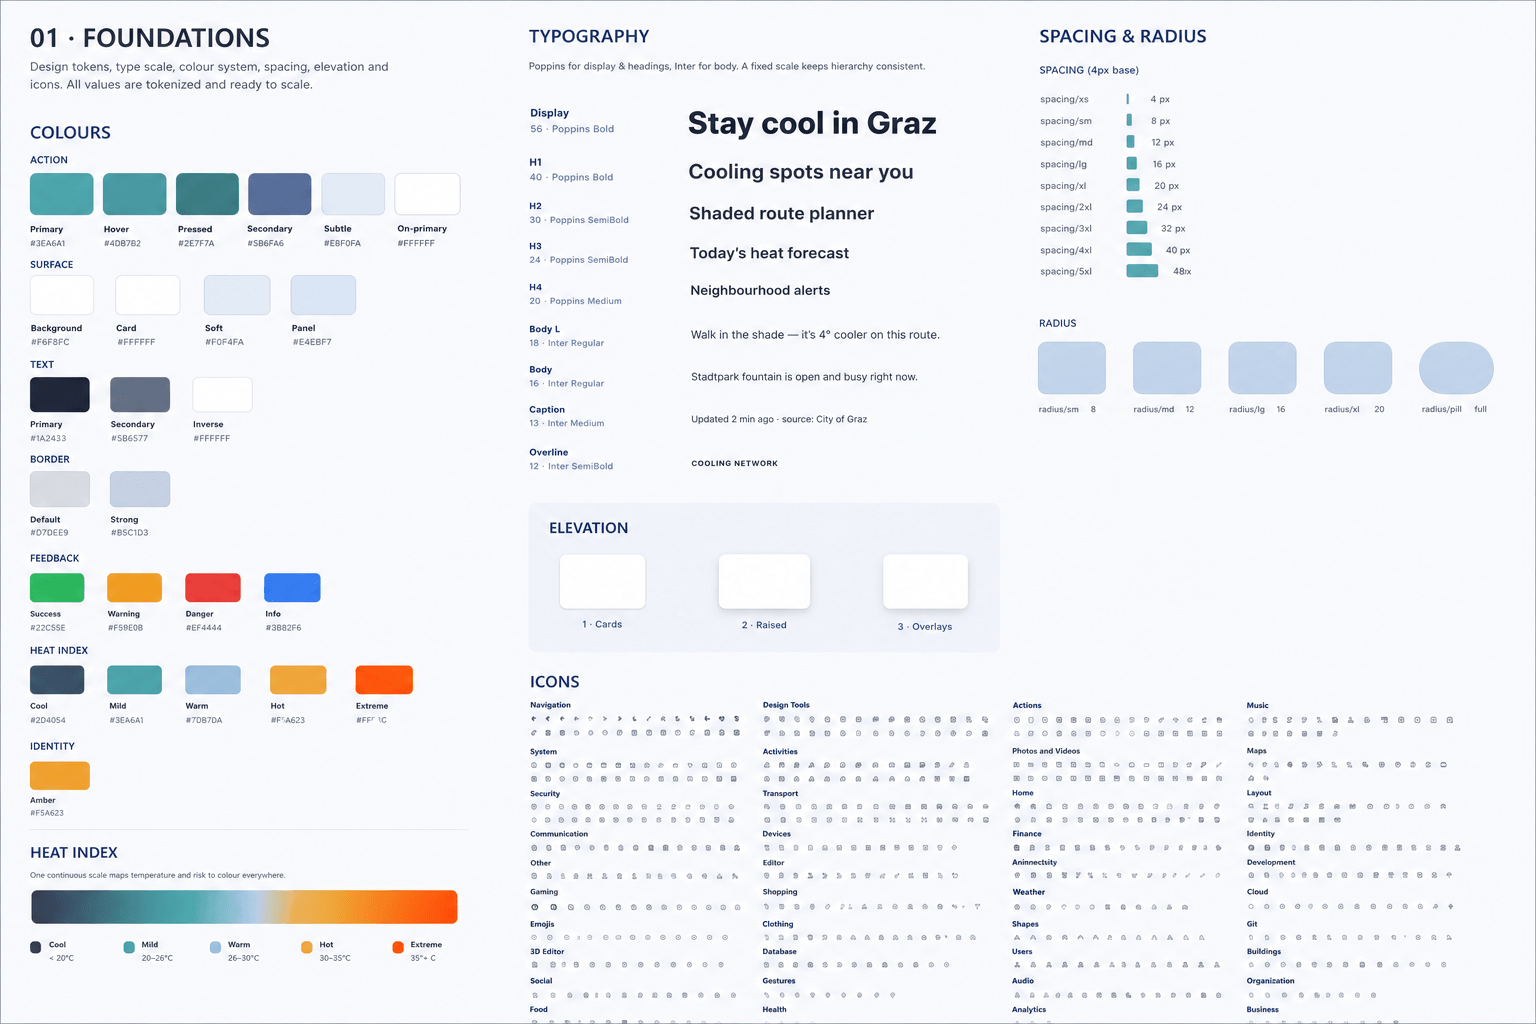Choose the red Danger swatch
The height and width of the screenshot is (1024, 1536).
click(x=213, y=588)
